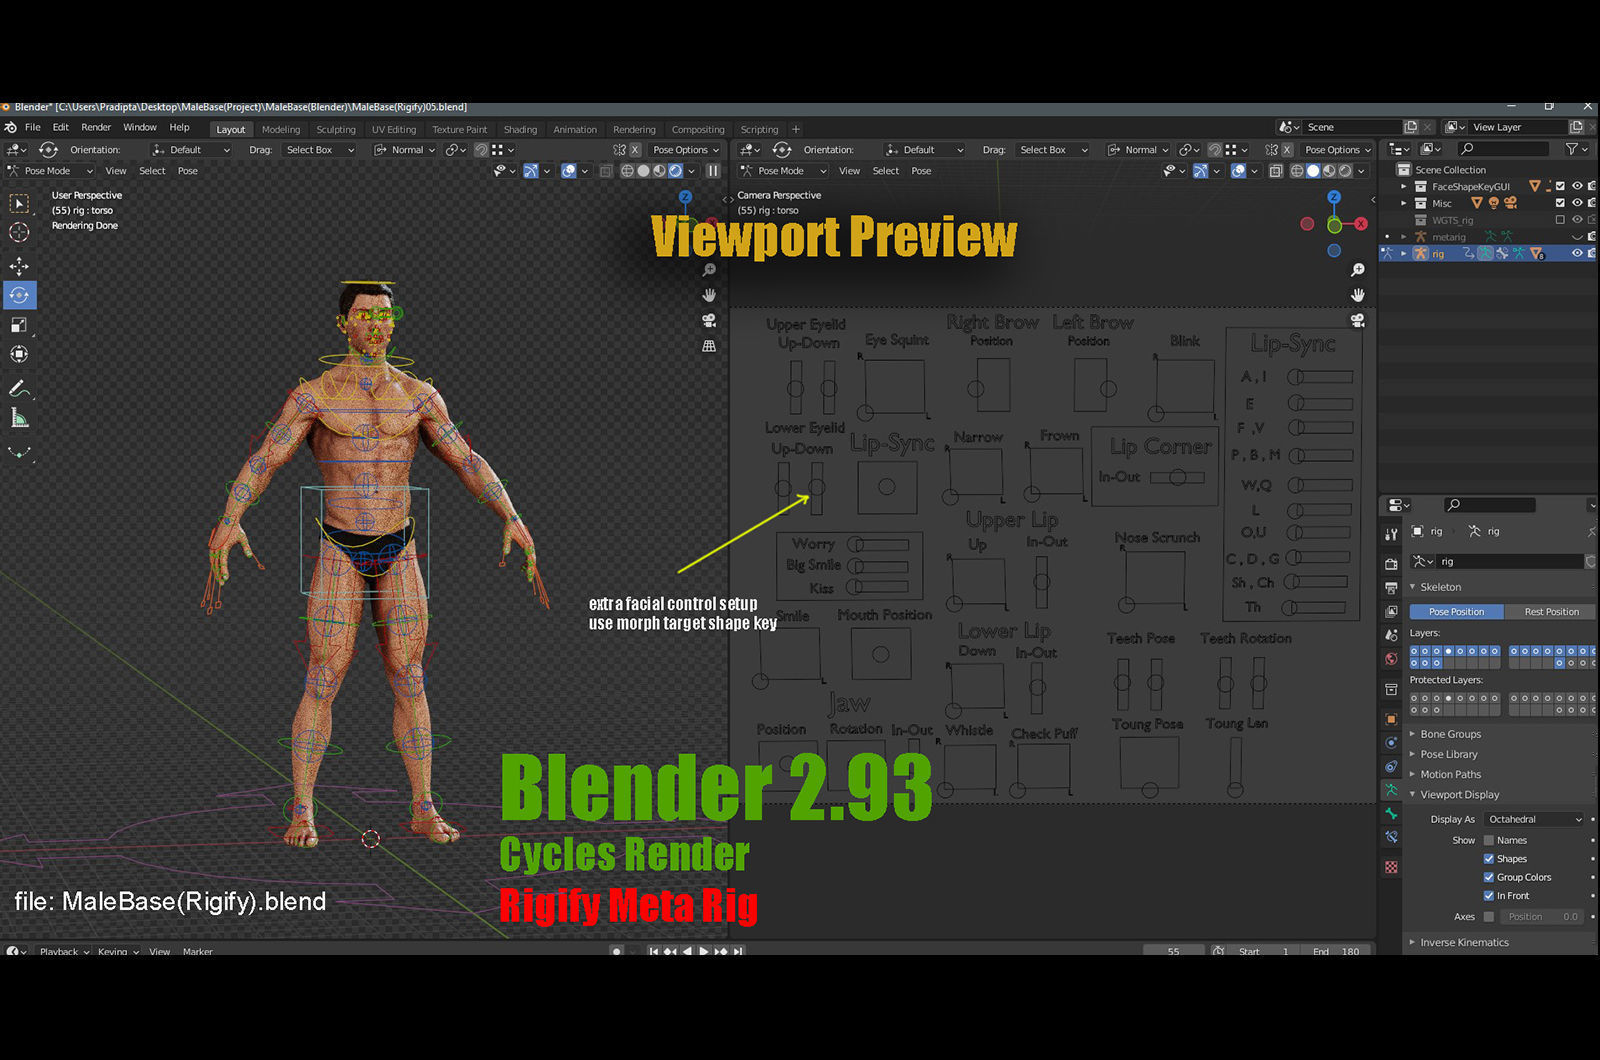
Task: Switch to the Modeling workspace tab
Action: tap(281, 130)
